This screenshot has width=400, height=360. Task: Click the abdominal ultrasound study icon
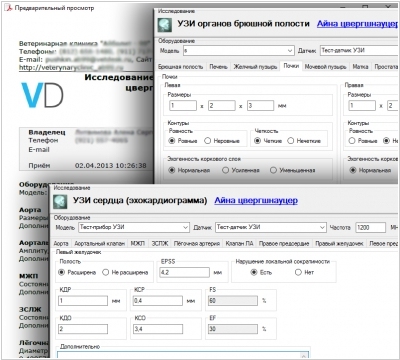tap(165, 25)
